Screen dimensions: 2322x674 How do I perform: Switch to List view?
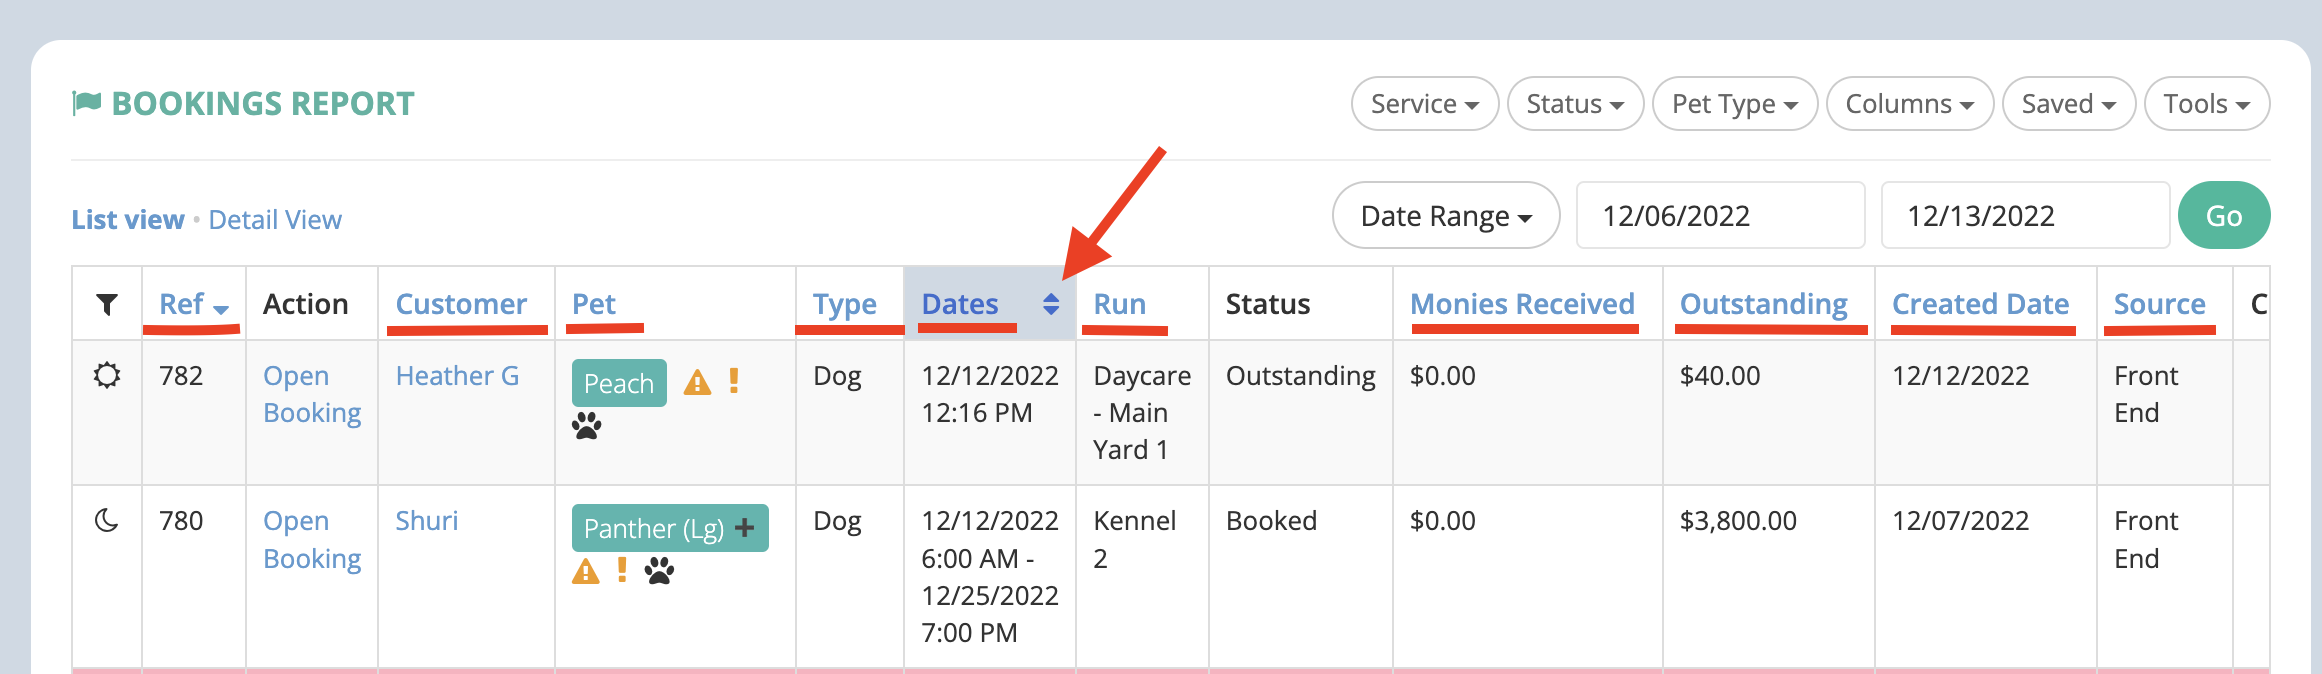click(128, 219)
